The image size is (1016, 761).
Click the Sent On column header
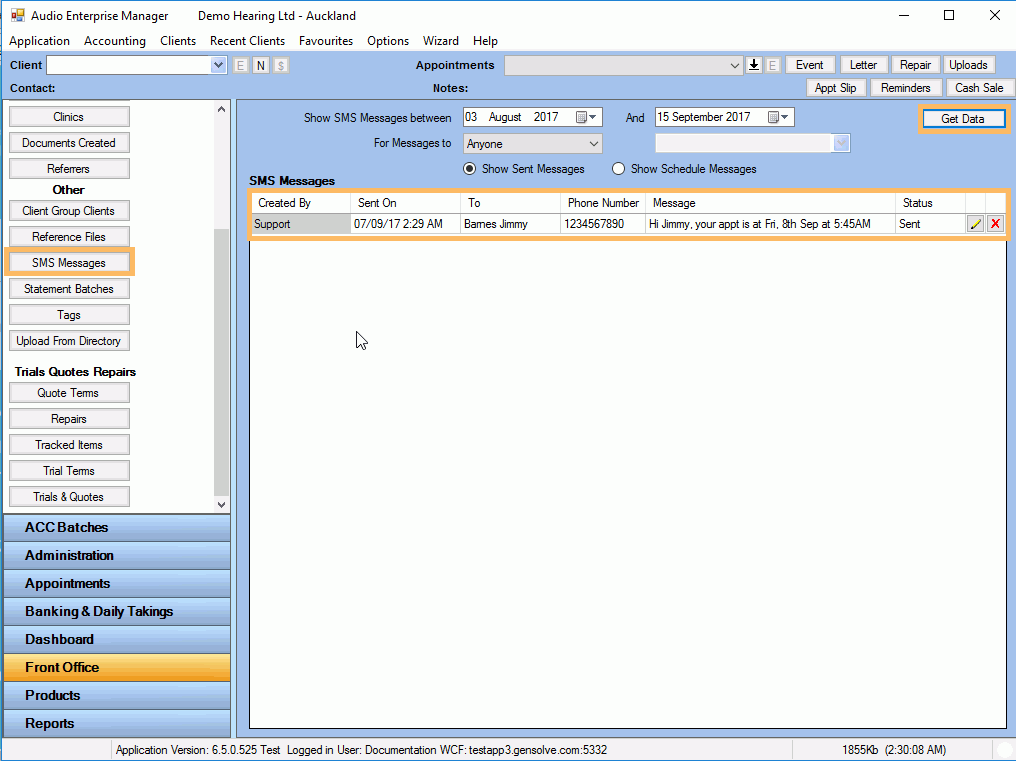(x=404, y=203)
